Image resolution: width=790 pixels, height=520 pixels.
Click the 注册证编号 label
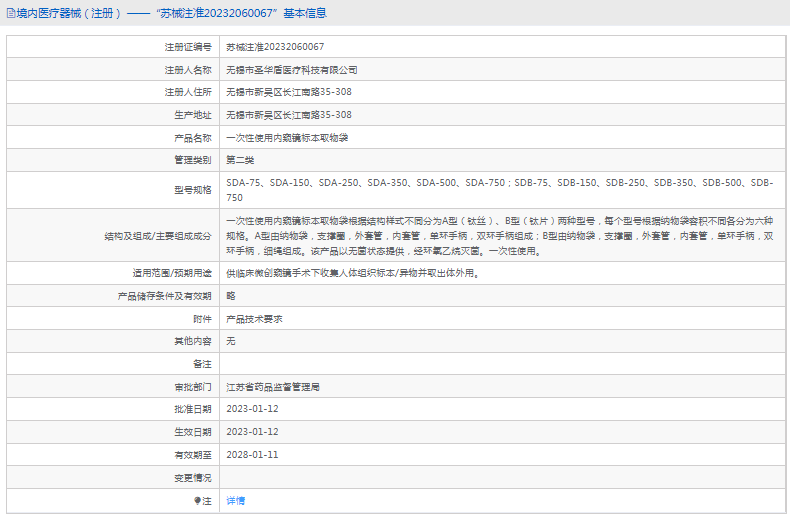click(188, 47)
